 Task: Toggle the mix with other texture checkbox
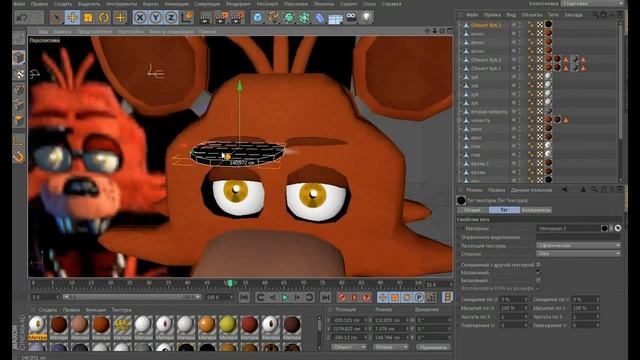tap(538, 264)
